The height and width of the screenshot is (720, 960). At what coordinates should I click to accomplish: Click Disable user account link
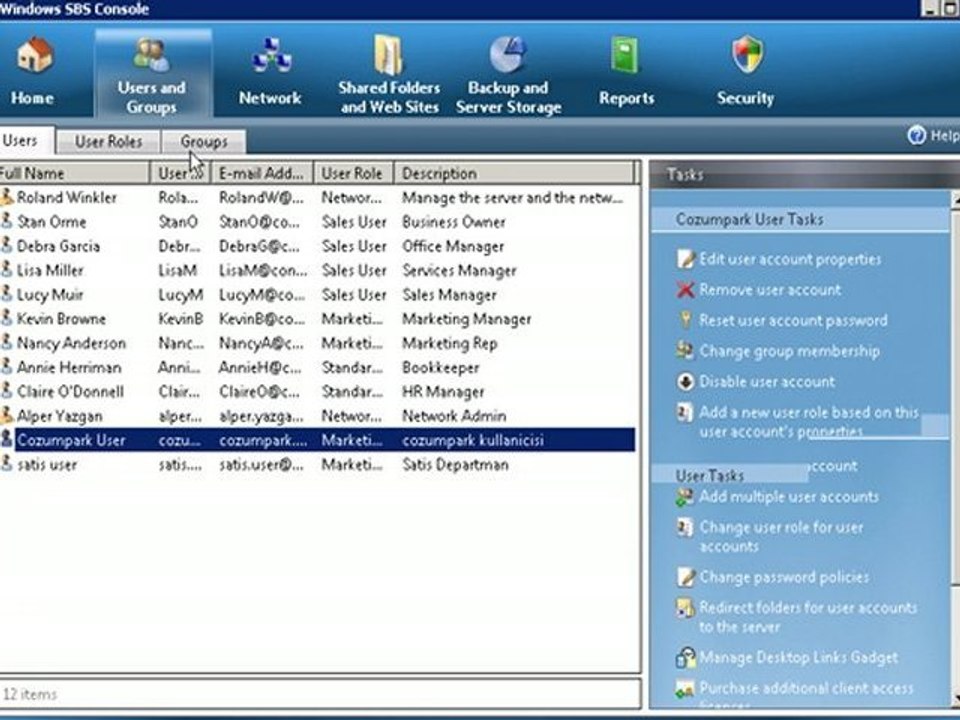tap(767, 381)
